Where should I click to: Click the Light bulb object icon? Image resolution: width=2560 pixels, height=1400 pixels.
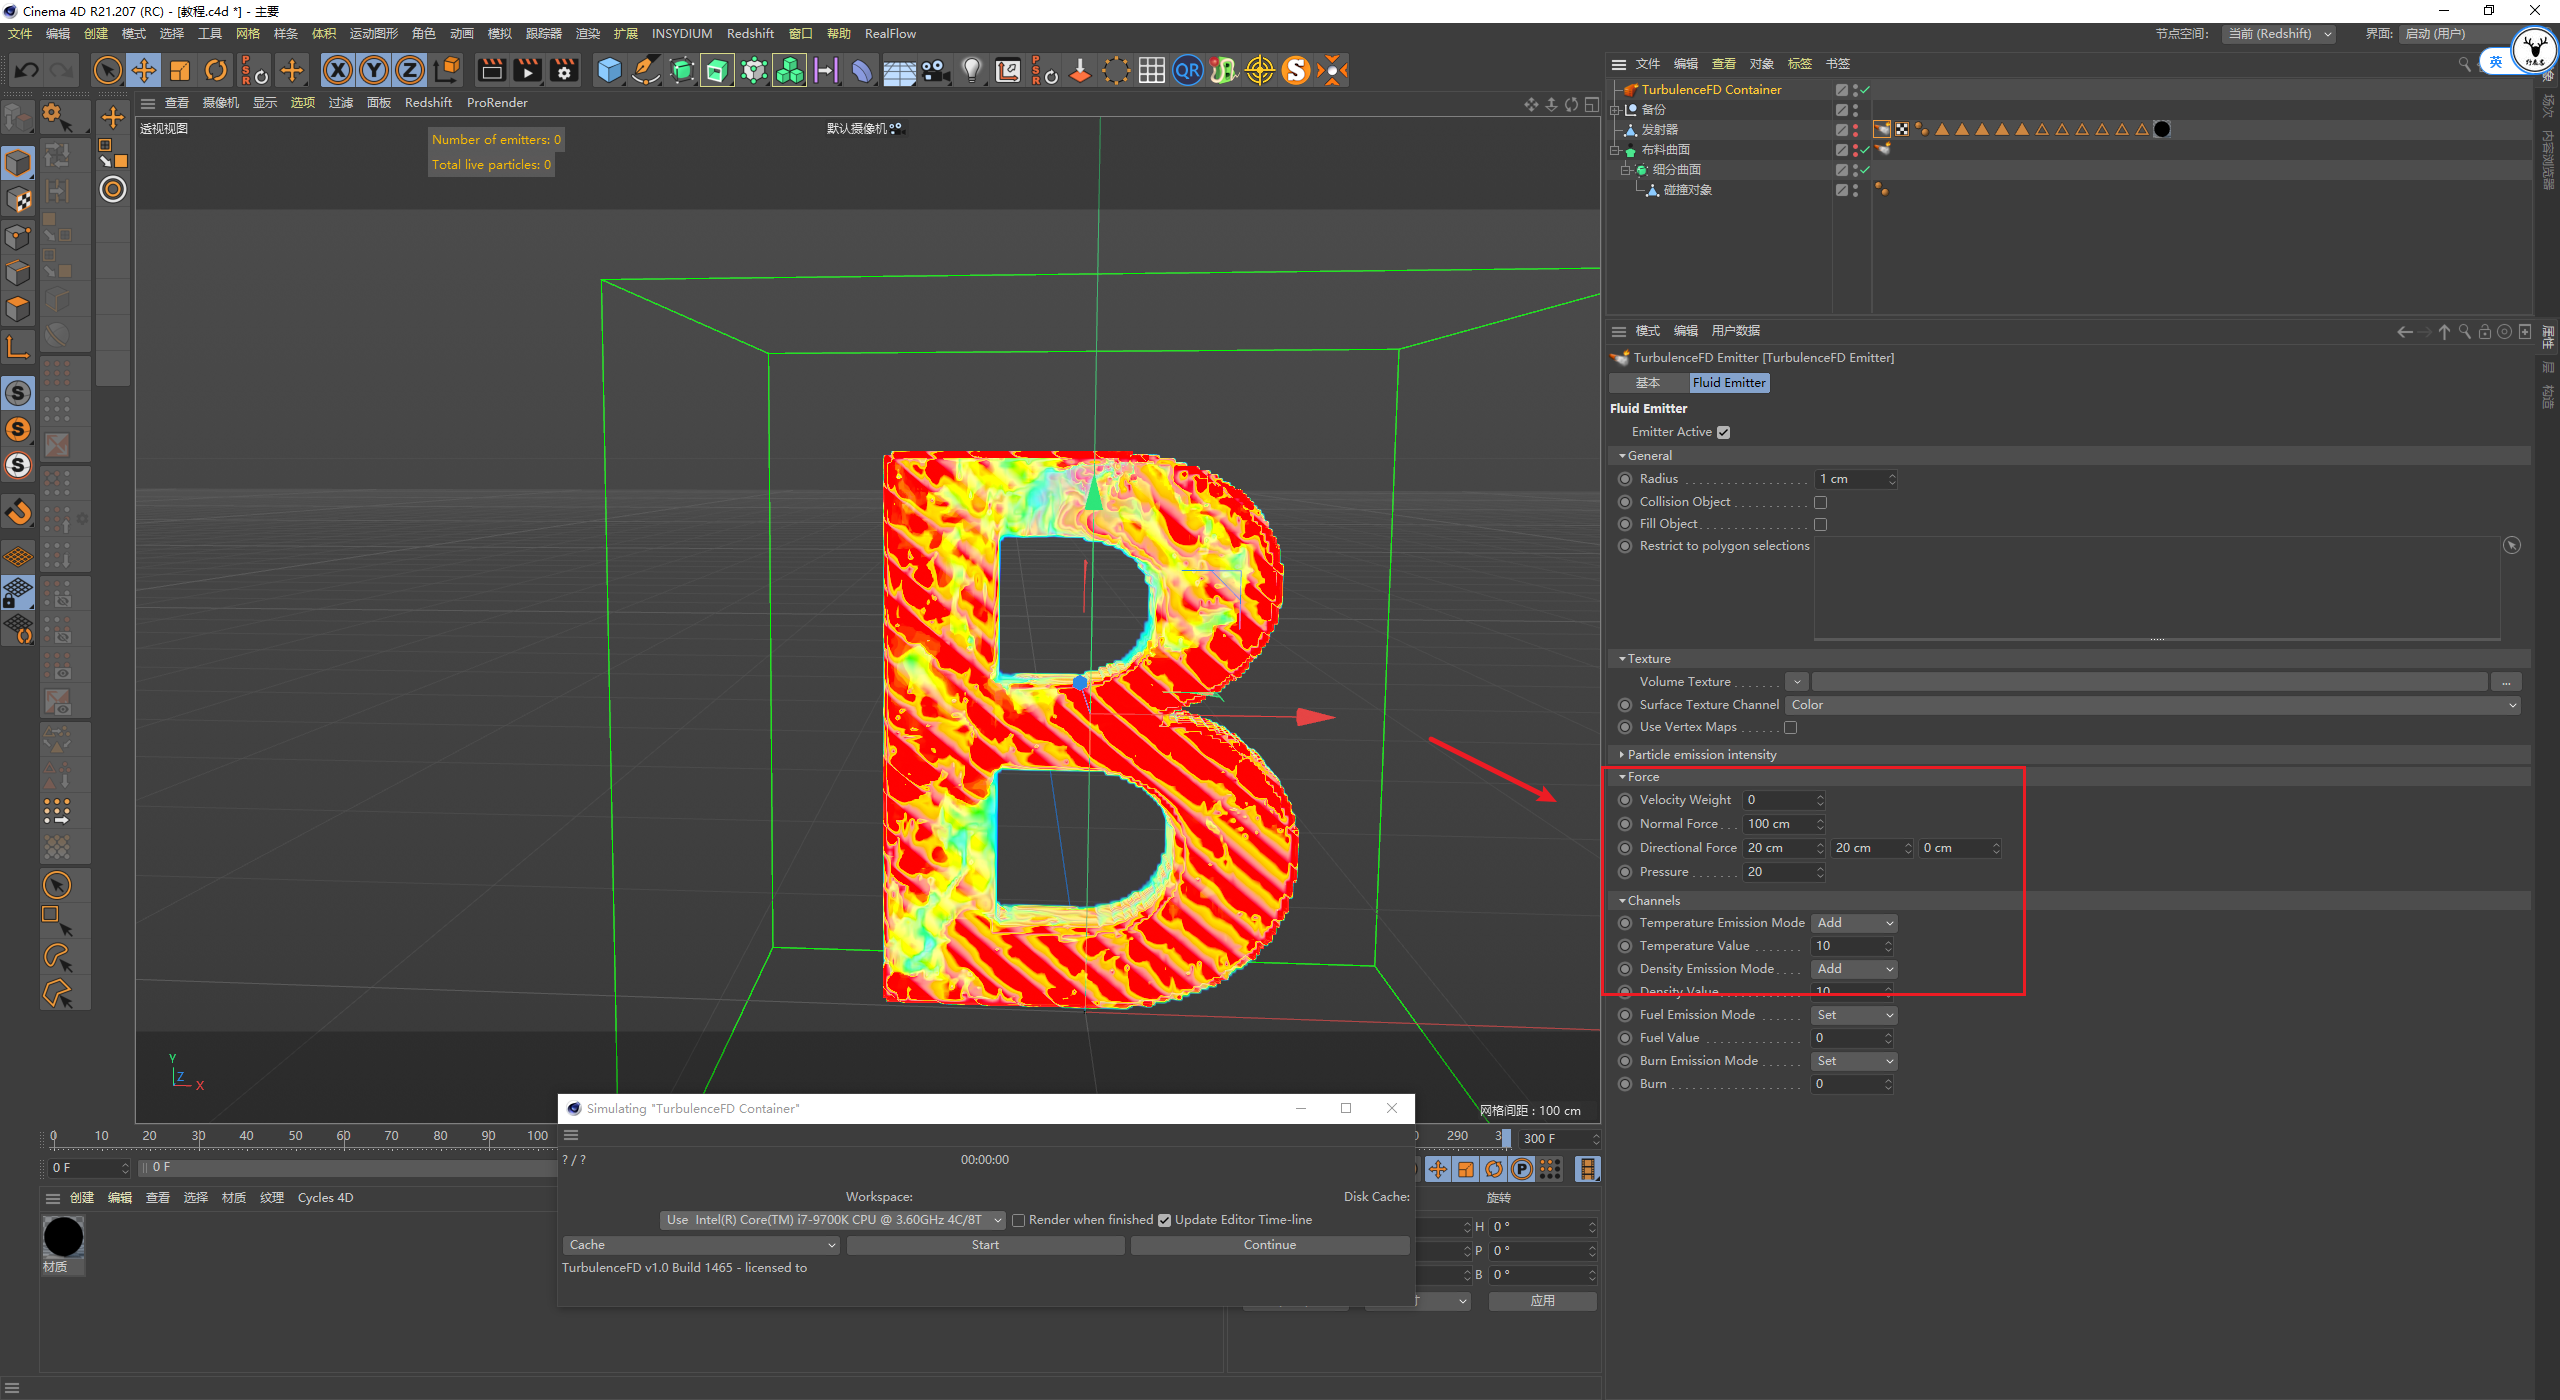coord(971,70)
